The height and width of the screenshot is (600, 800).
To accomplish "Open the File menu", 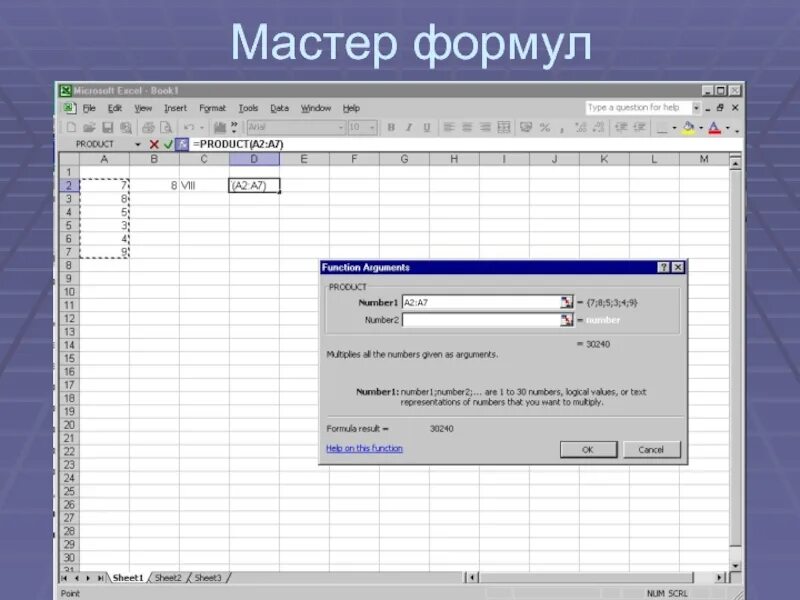I will click(89, 108).
